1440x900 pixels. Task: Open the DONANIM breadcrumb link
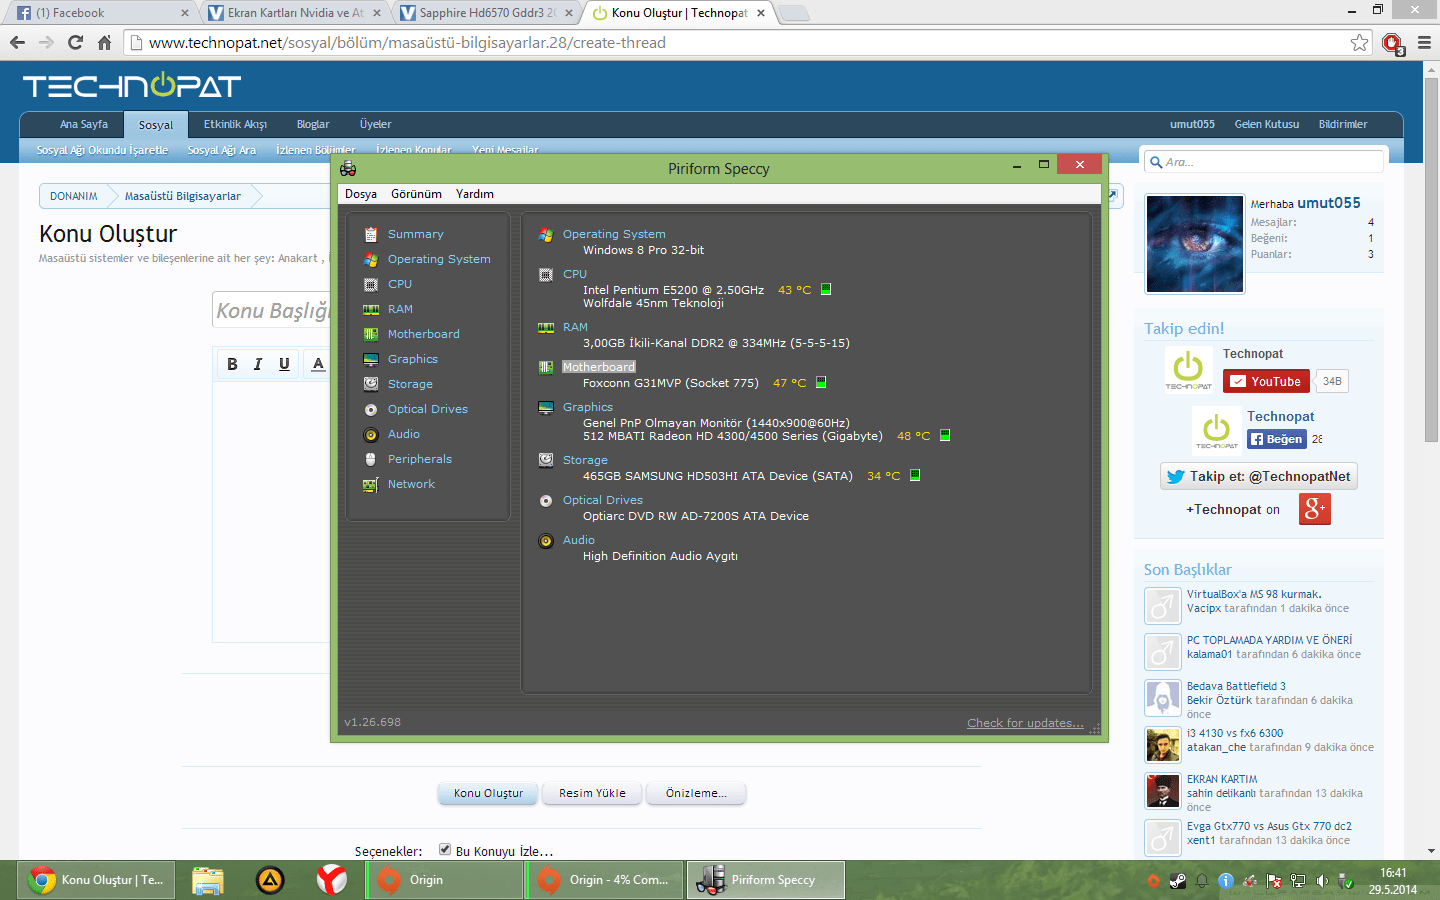click(x=74, y=196)
